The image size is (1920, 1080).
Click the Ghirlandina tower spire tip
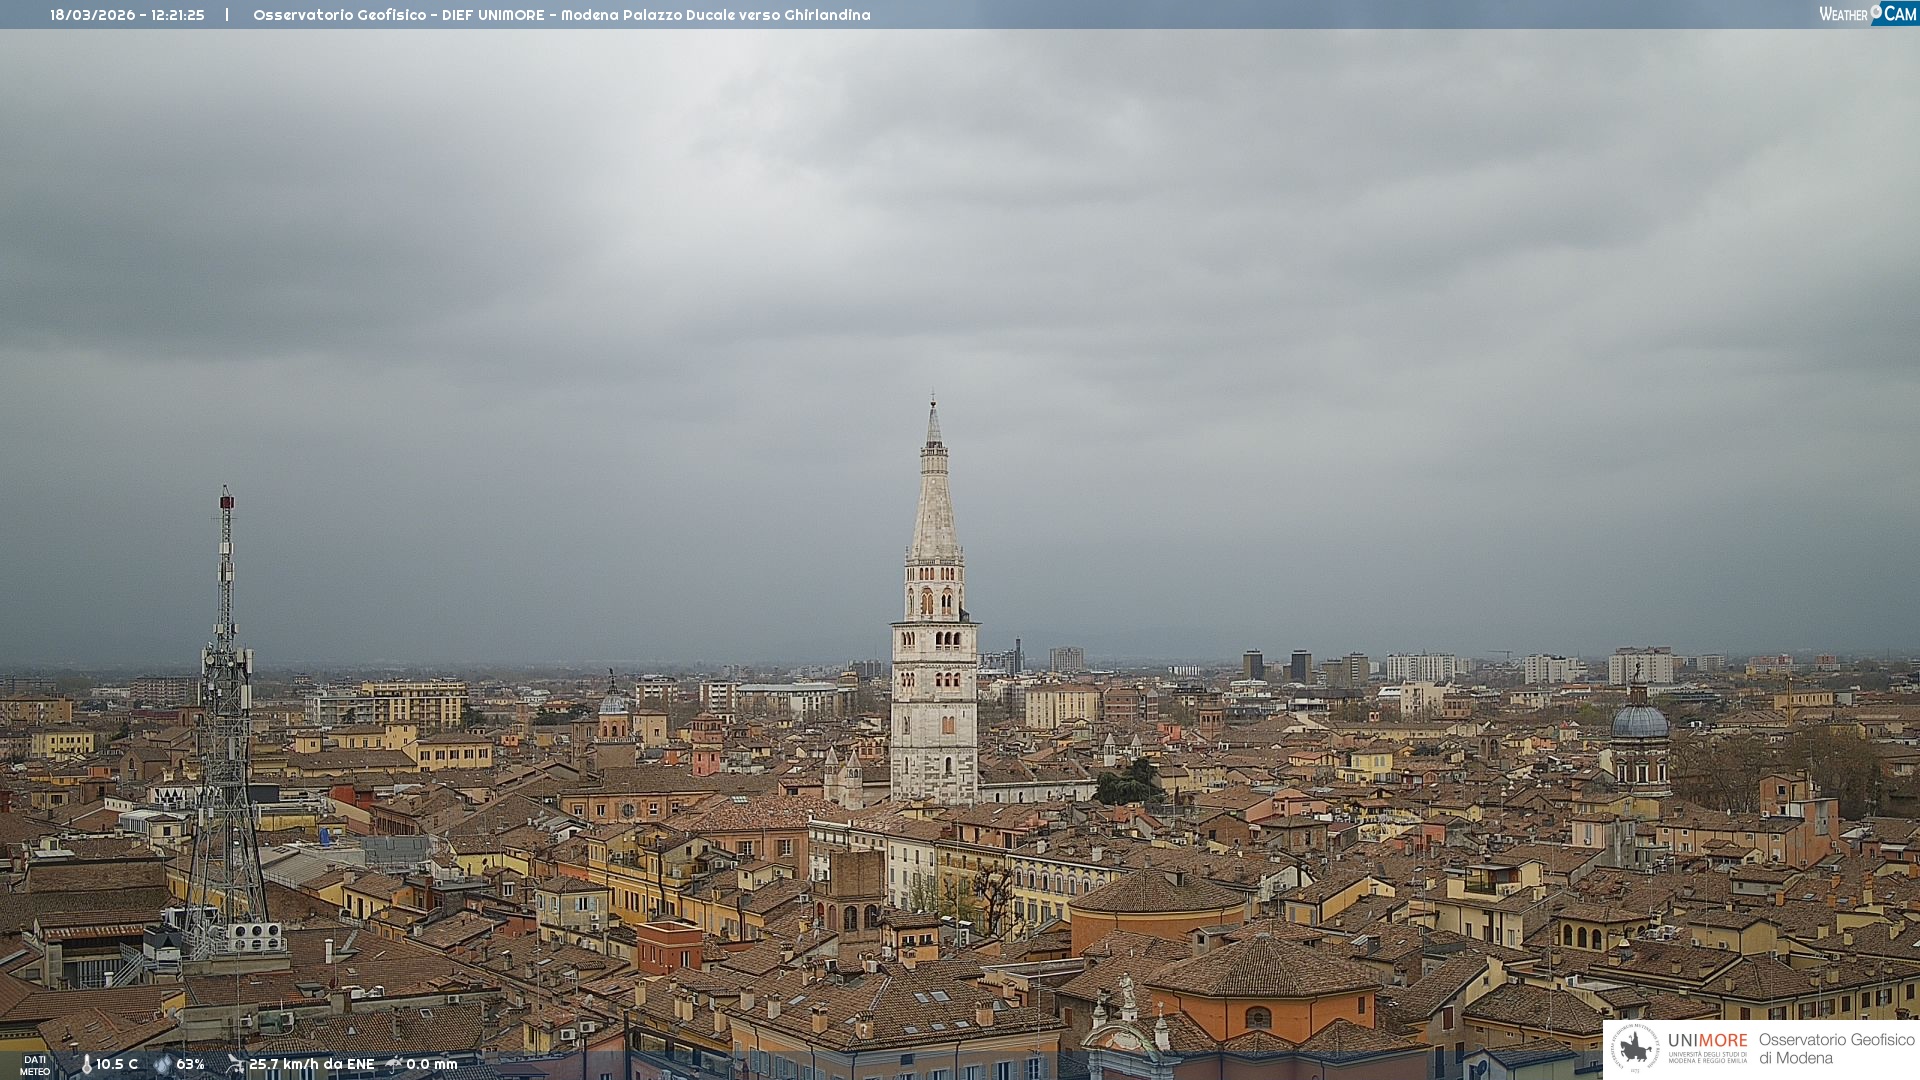933,405
